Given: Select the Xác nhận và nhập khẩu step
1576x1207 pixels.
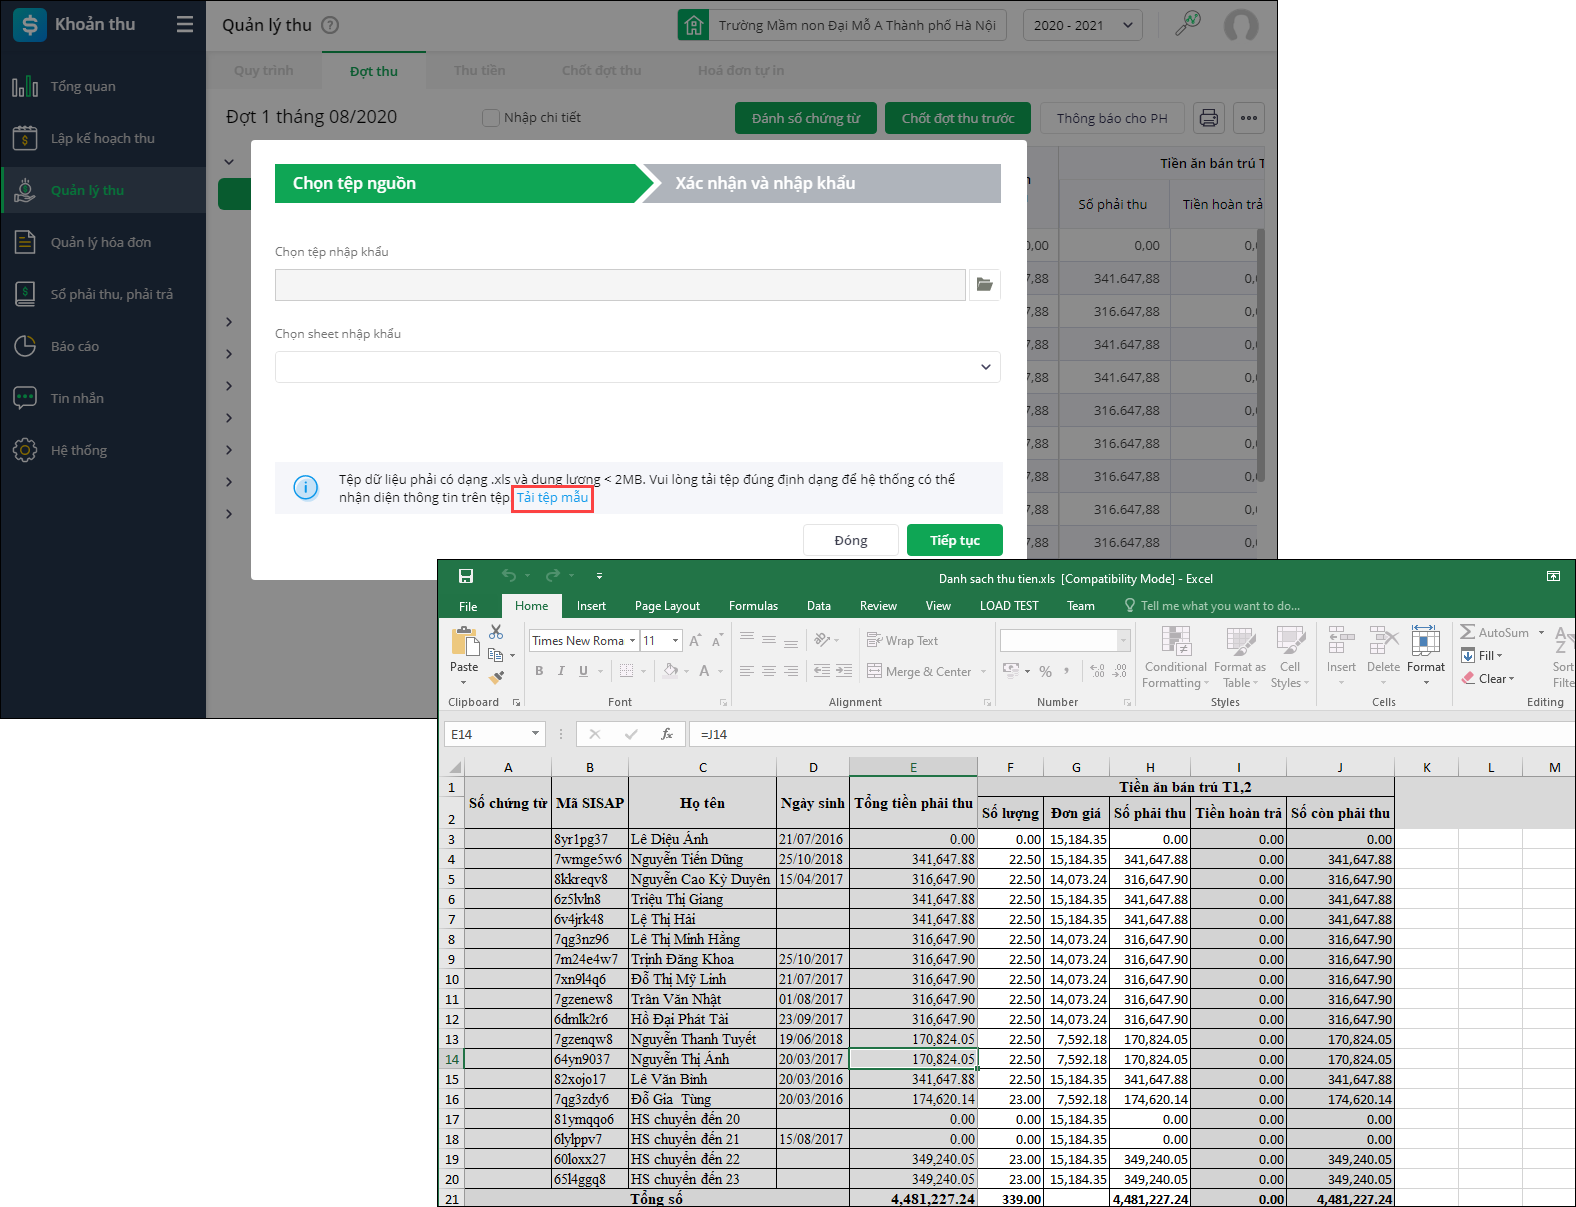Looking at the screenshot, I should (821, 184).
